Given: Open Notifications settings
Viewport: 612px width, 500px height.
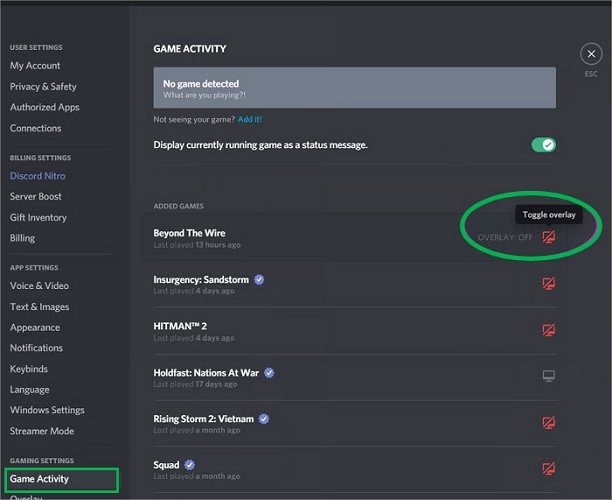Looking at the screenshot, I should [x=36, y=348].
